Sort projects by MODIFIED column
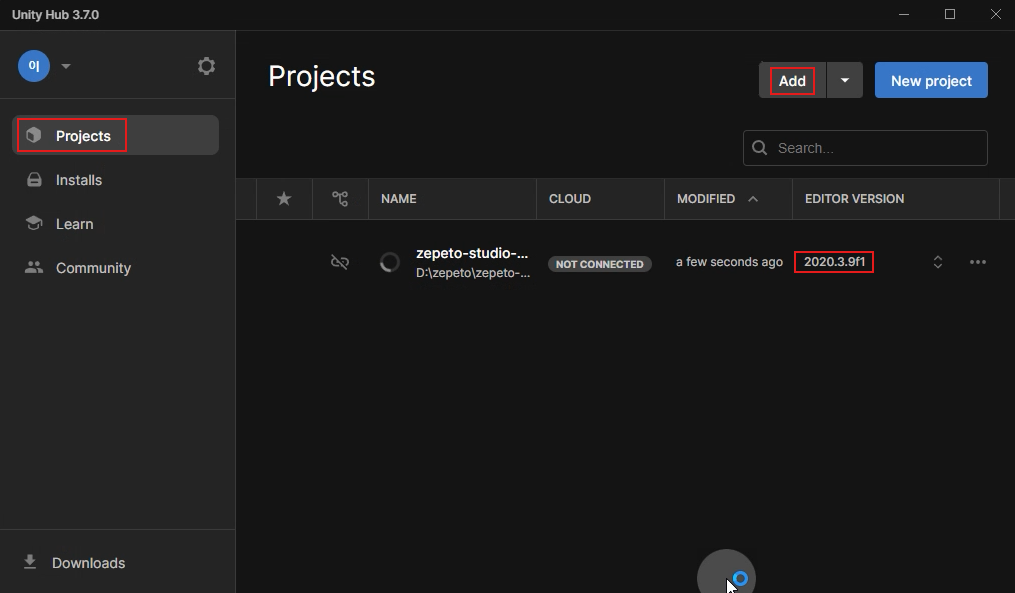This screenshot has height=593, width=1015. [706, 199]
